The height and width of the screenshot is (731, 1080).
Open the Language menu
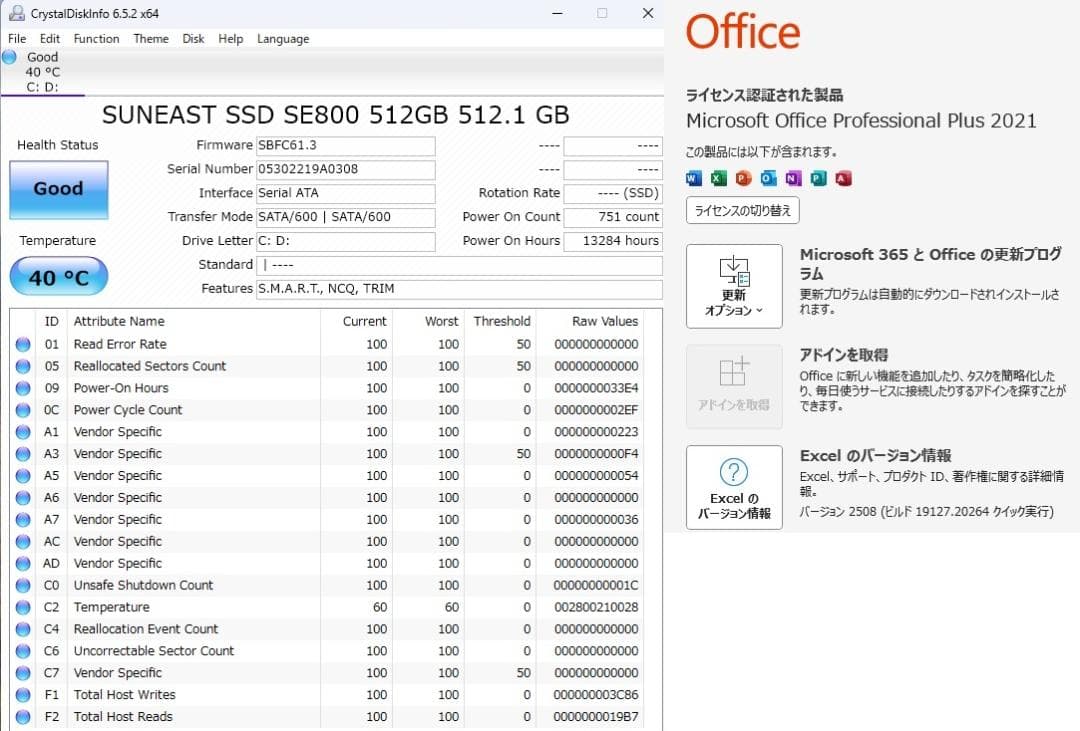(x=283, y=38)
